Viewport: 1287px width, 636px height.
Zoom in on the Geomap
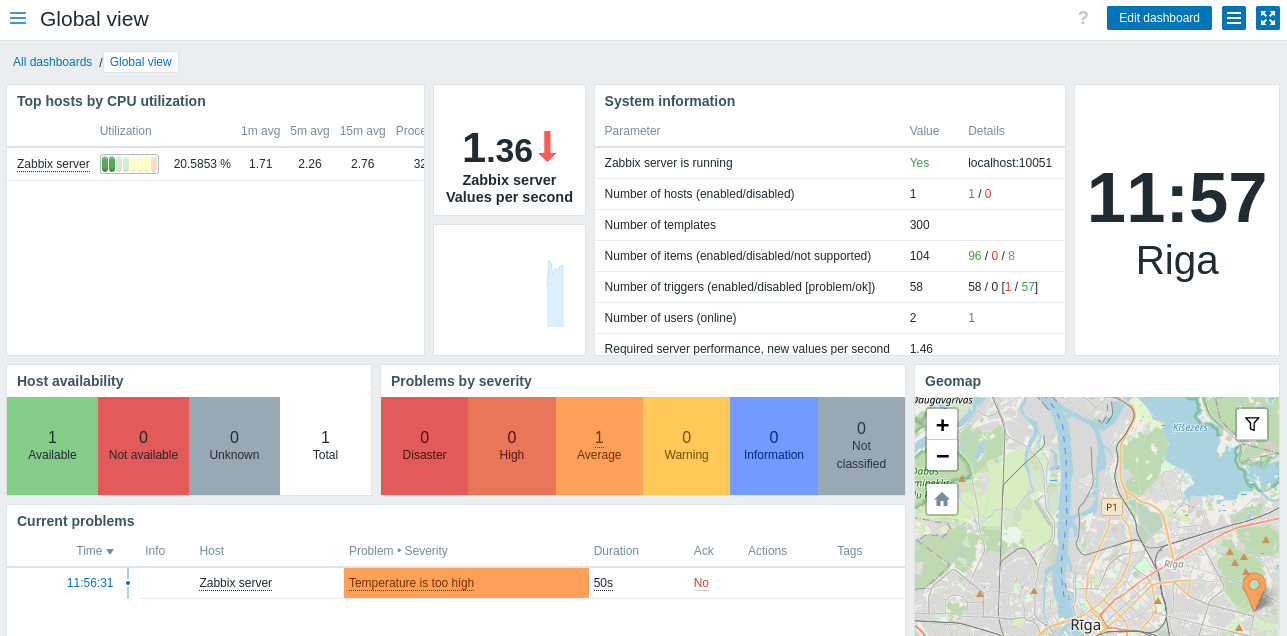point(941,425)
